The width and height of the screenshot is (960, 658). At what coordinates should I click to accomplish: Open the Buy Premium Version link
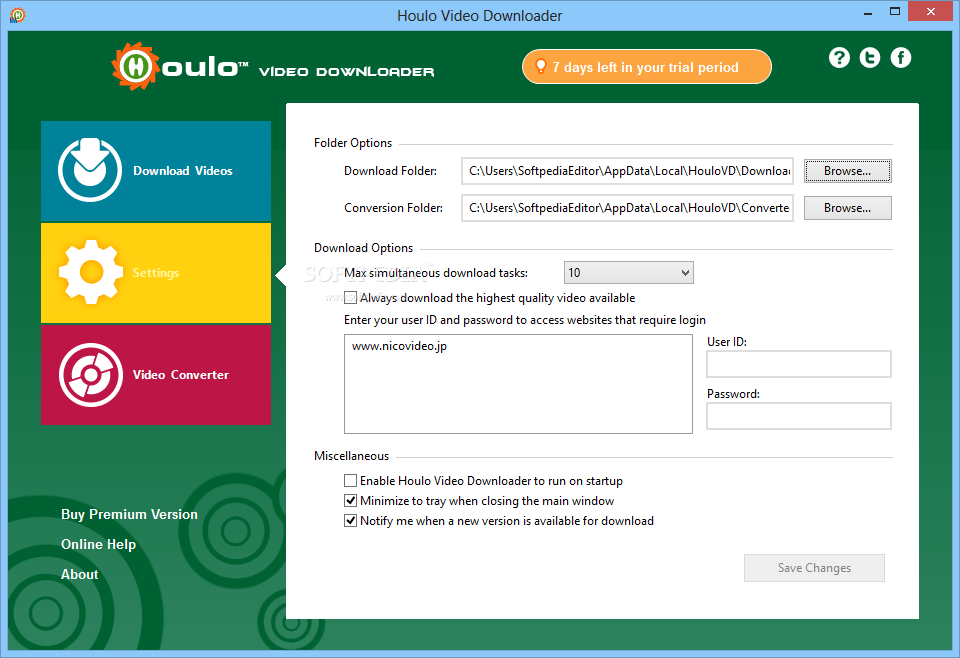point(129,514)
